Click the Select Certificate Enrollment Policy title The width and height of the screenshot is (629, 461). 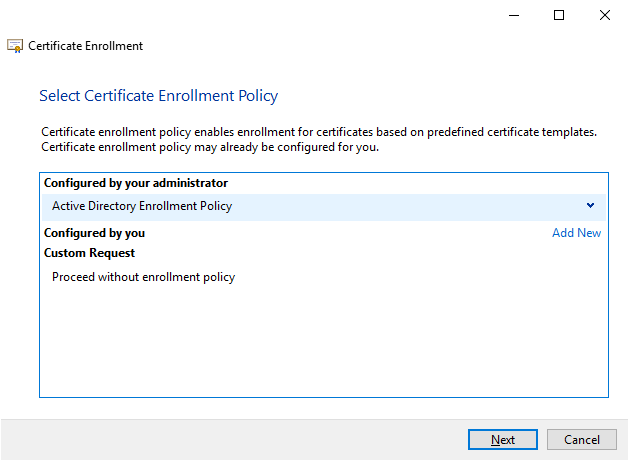pyautogui.click(x=158, y=96)
